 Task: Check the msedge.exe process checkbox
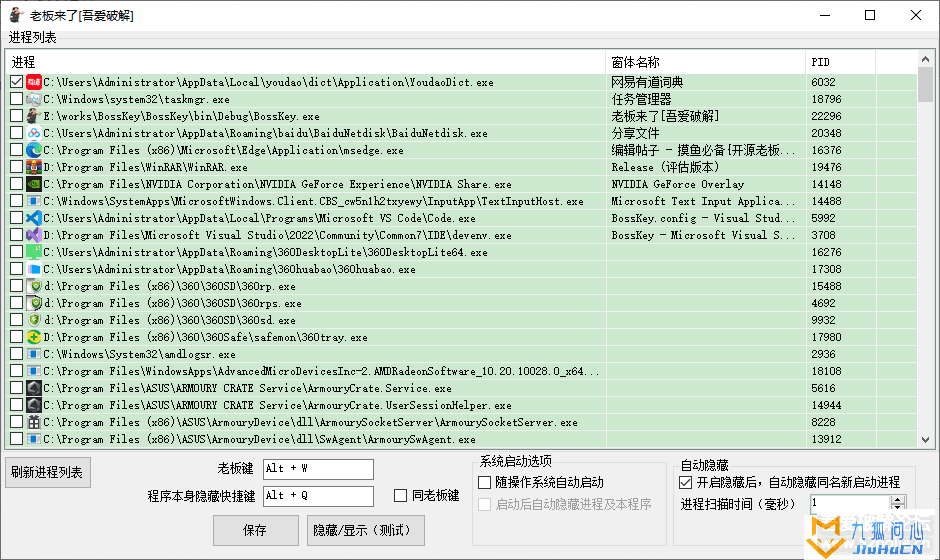tap(17, 150)
